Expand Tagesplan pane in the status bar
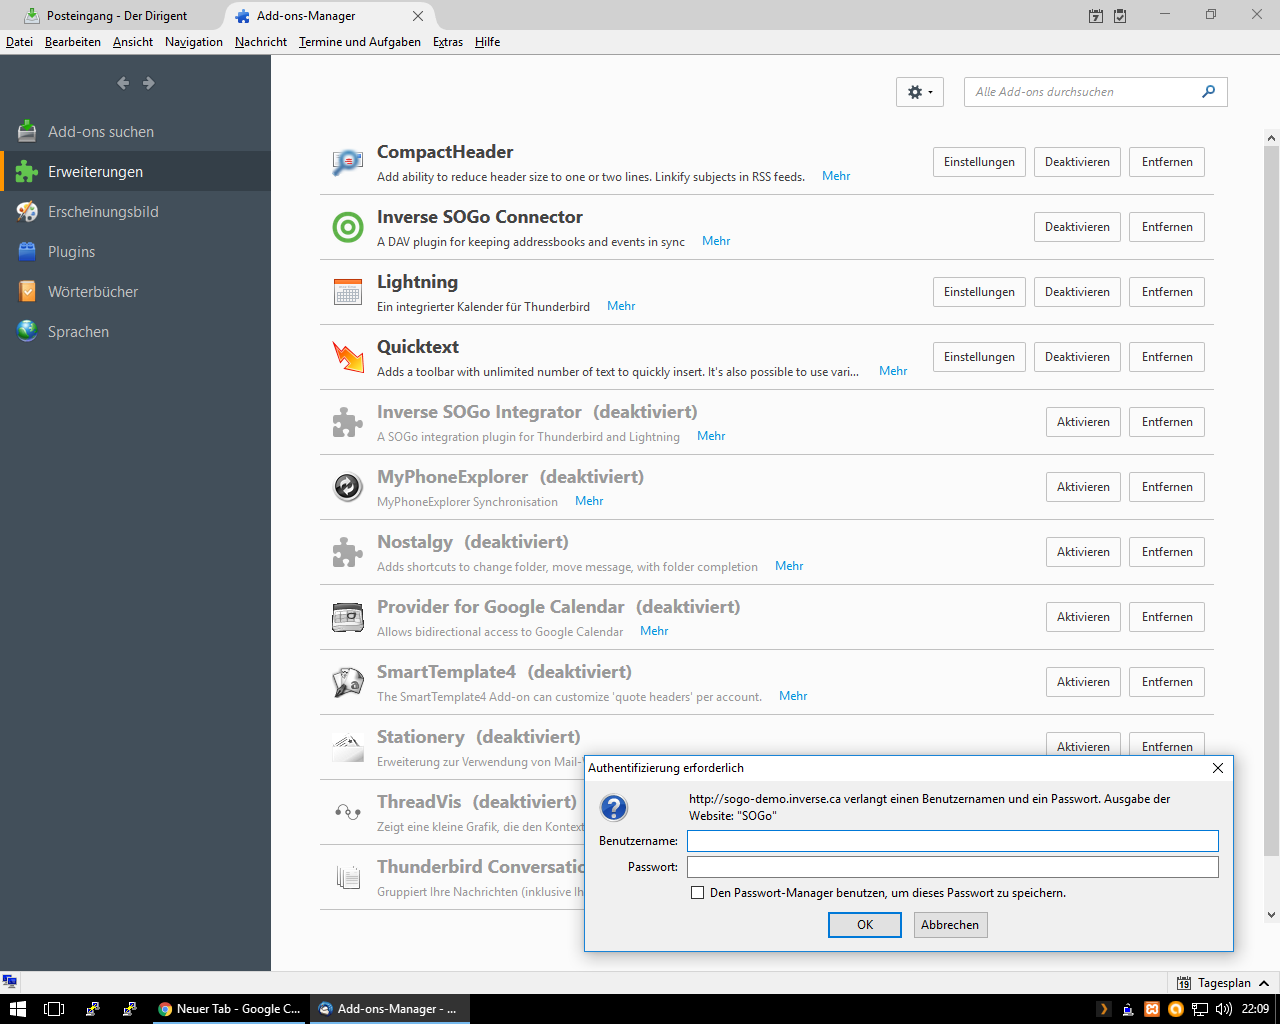 [x=1264, y=983]
